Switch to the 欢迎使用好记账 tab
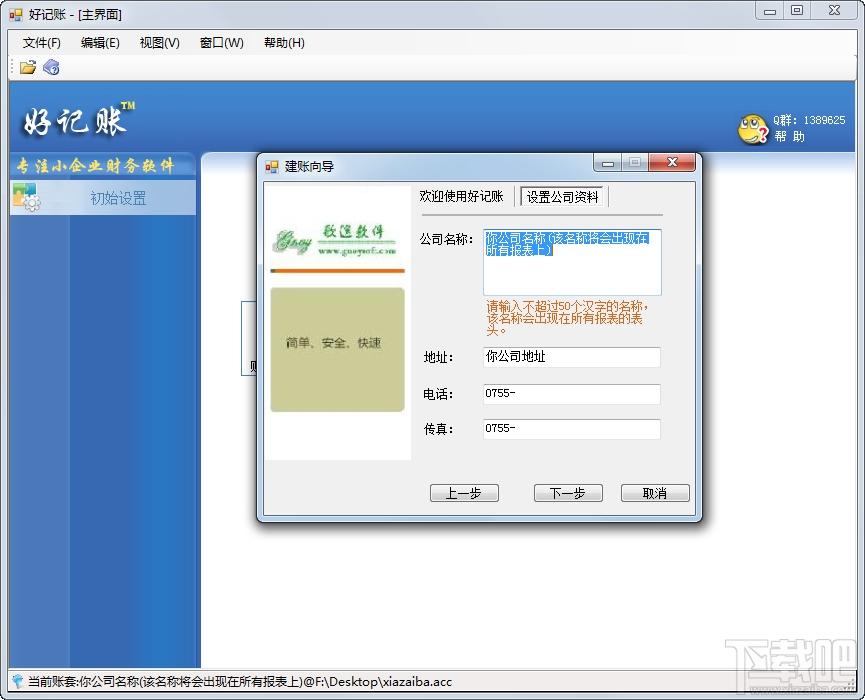 tap(461, 196)
